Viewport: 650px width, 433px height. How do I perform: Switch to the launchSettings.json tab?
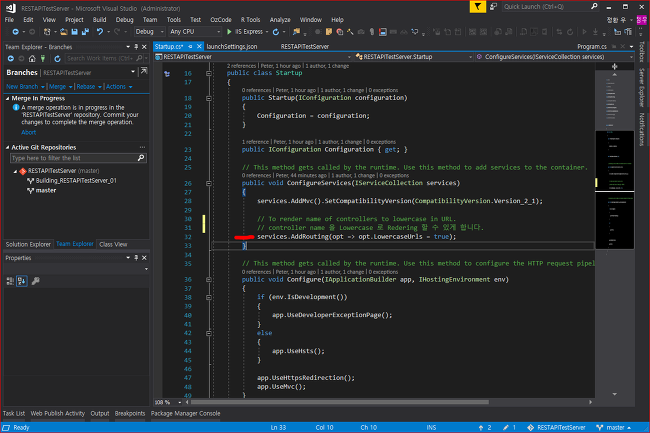tap(232, 46)
